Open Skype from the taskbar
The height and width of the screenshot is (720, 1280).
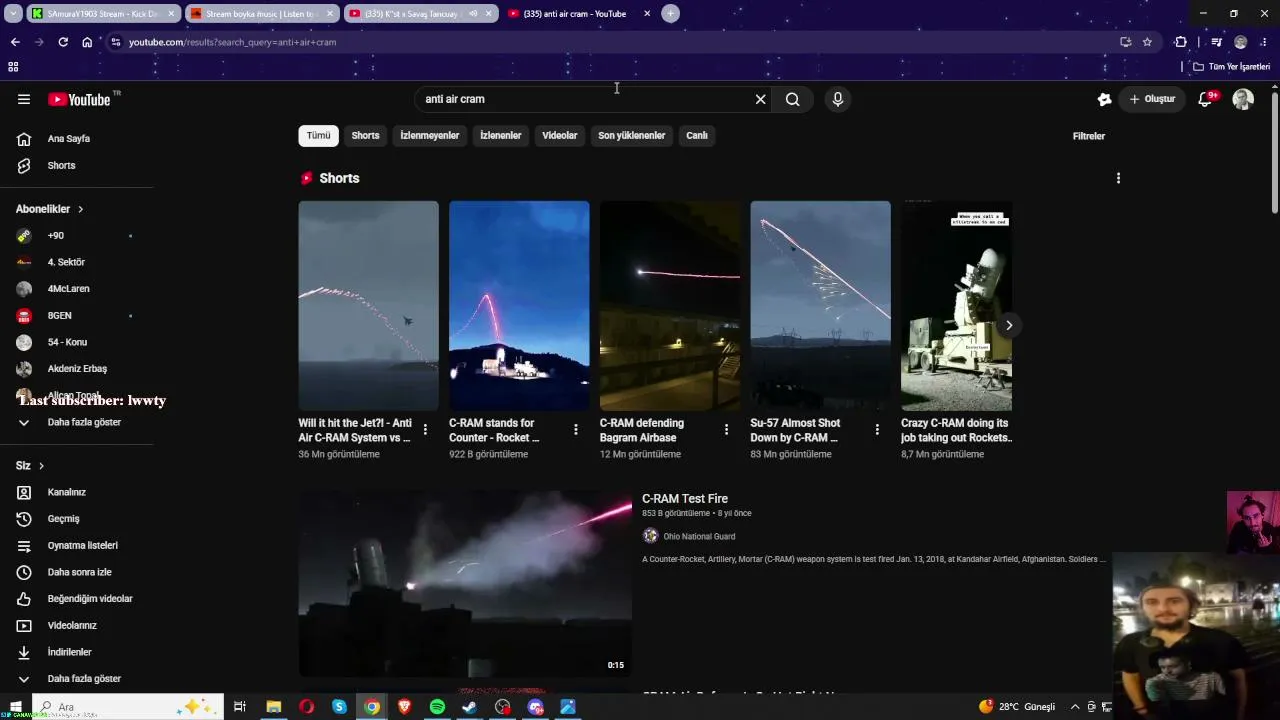339,707
